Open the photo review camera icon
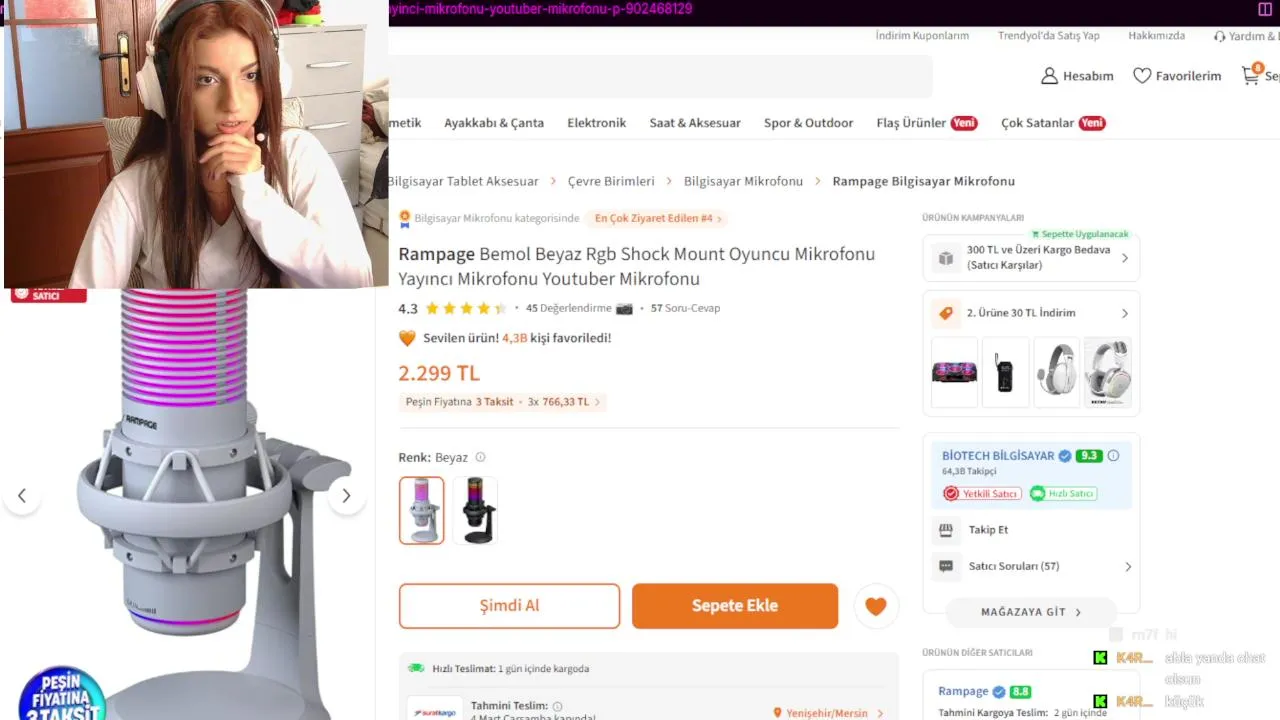This screenshot has width=1280, height=720. pos(624,308)
